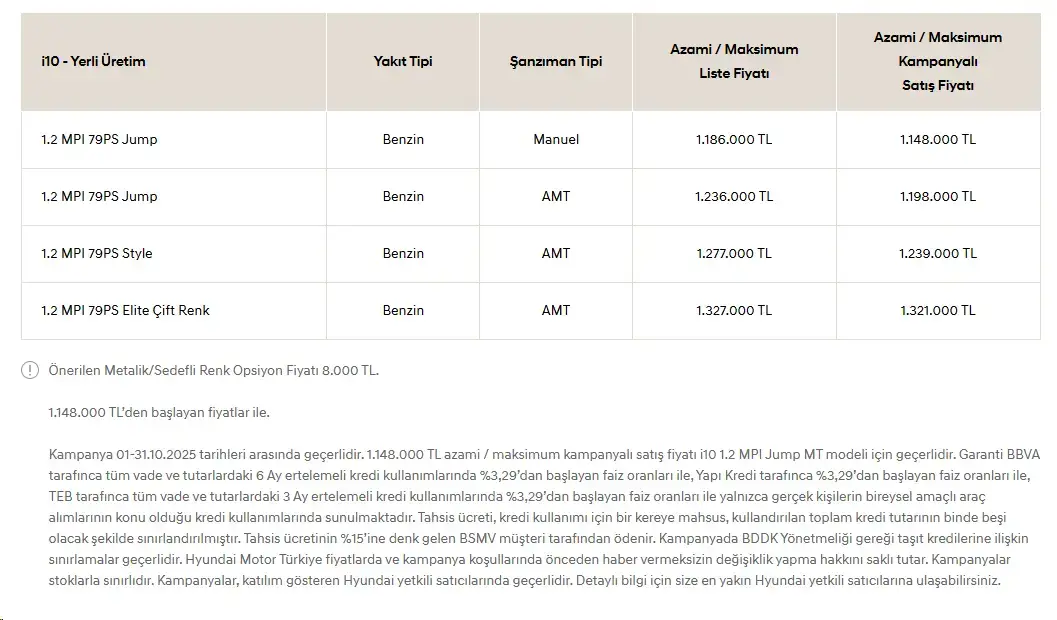This screenshot has height=620, width=1057.
Task: Click the 1.186.000 TL list price
Action: click(x=734, y=140)
